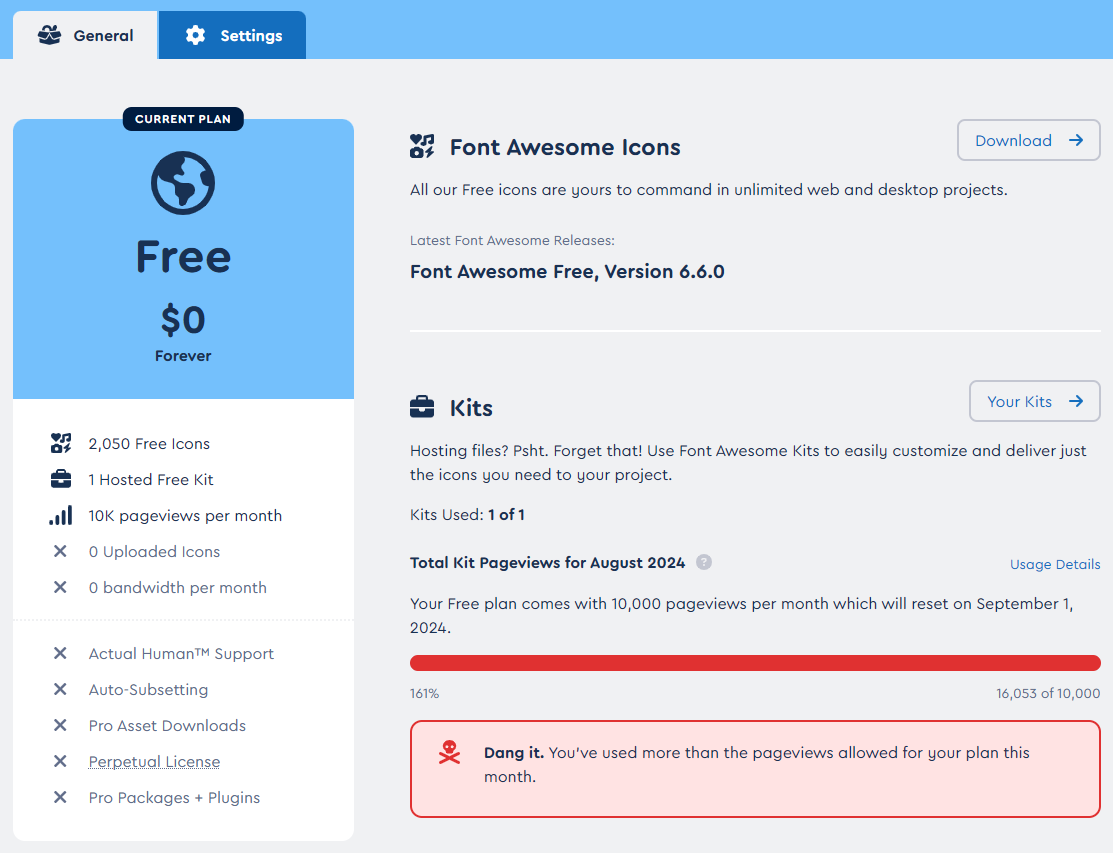This screenshot has height=853, width=1113.
Task: Click the X icon beside Pro Asset Downloads
Action: tap(60, 725)
